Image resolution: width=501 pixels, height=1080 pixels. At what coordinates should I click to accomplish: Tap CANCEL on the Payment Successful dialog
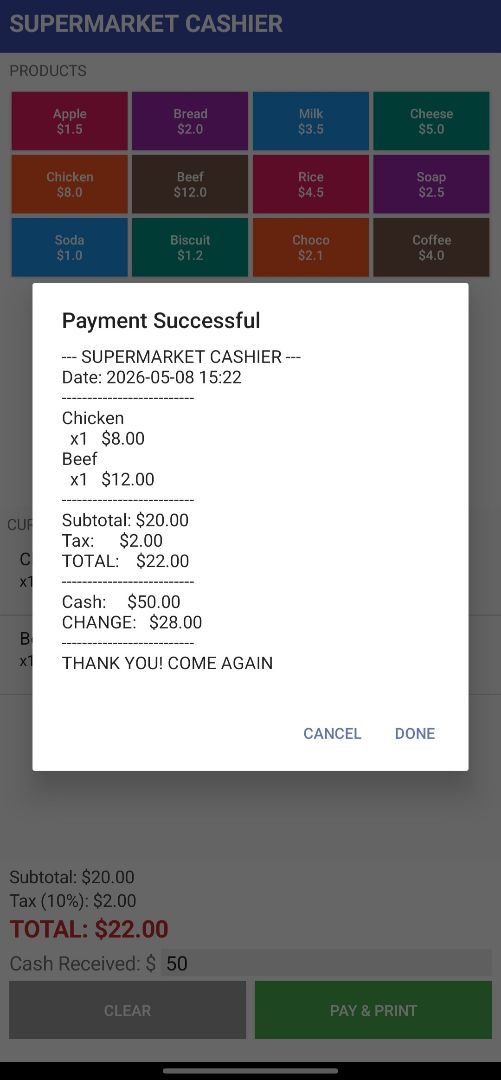tap(332, 734)
